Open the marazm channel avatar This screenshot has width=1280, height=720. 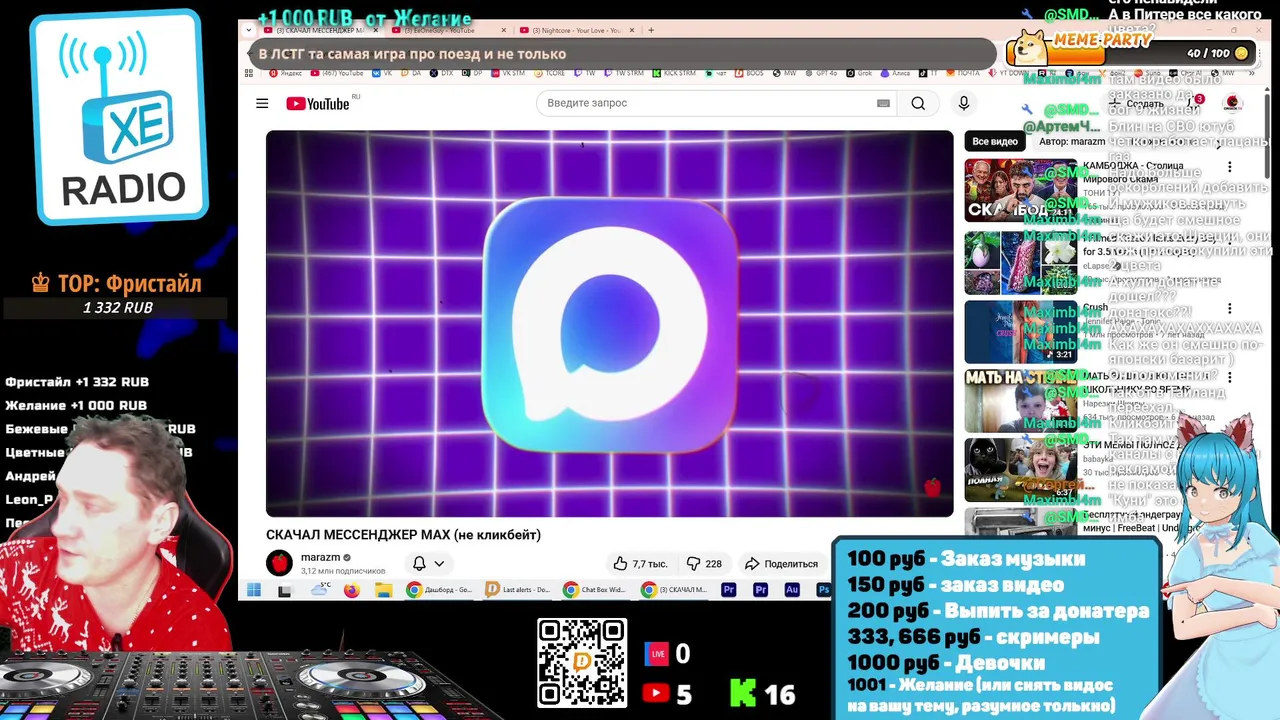[279, 563]
